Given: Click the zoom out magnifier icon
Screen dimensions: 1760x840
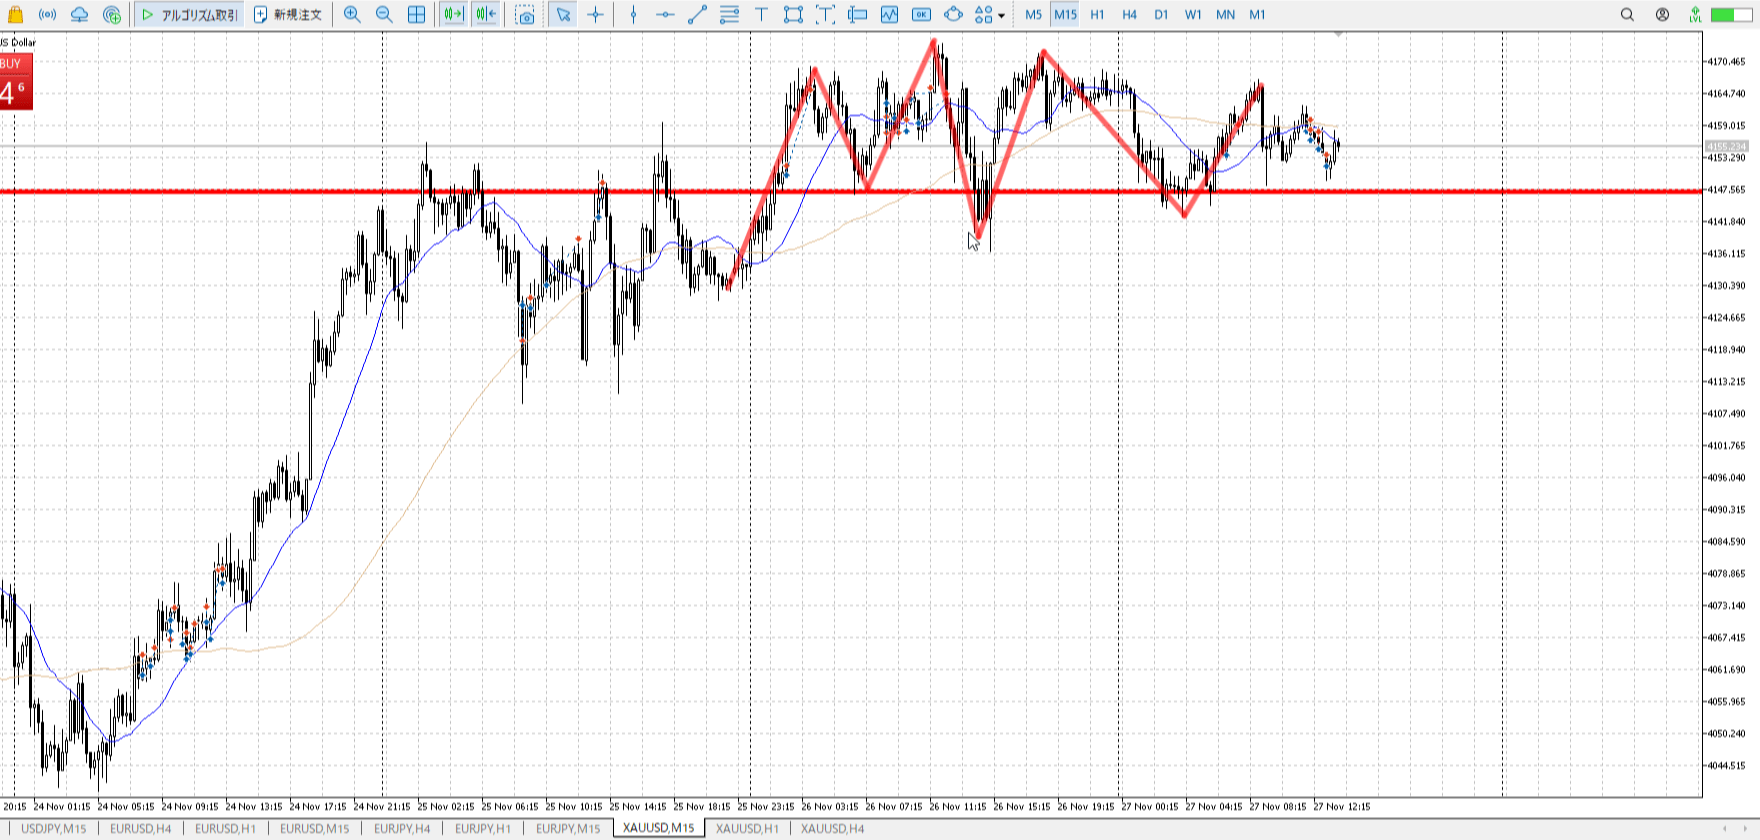Looking at the screenshot, I should [384, 15].
